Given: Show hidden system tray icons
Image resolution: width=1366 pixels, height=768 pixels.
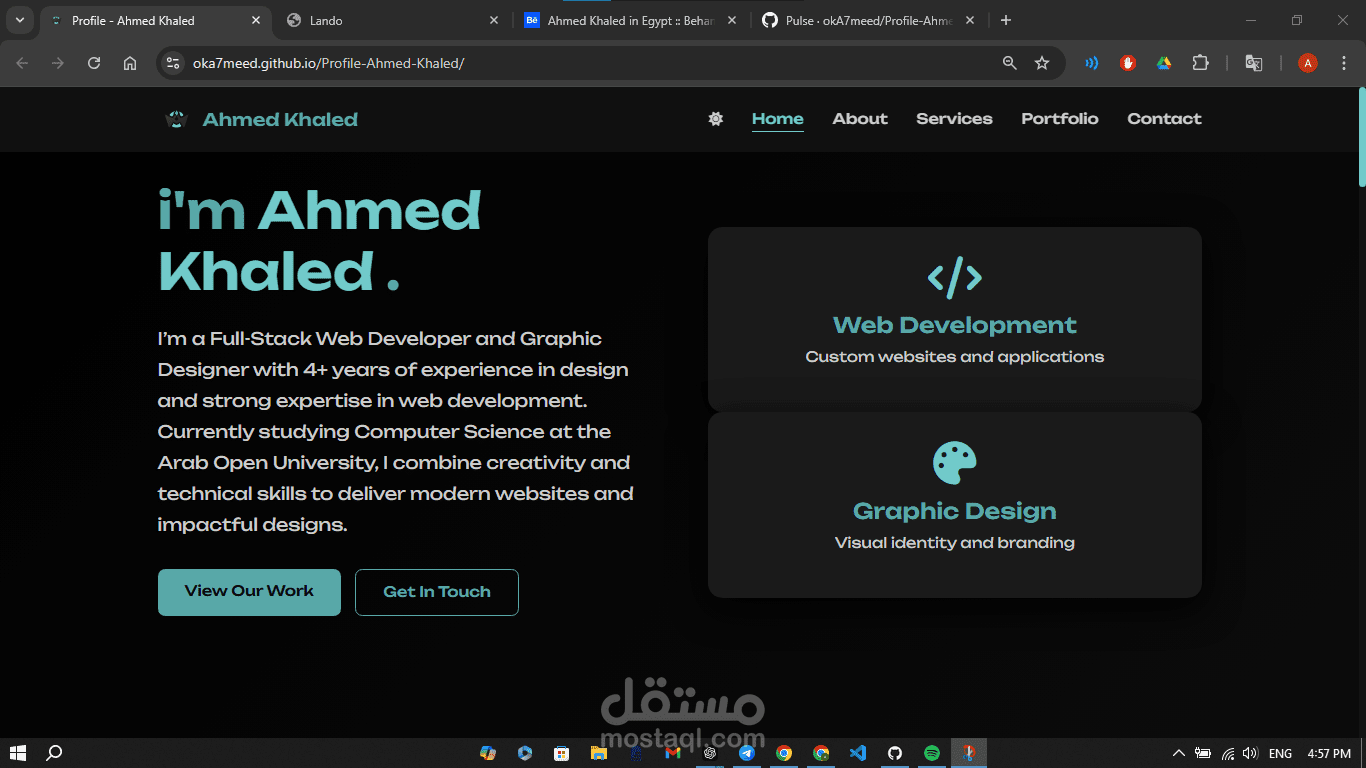Looking at the screenshot, I should (1179, 753).
